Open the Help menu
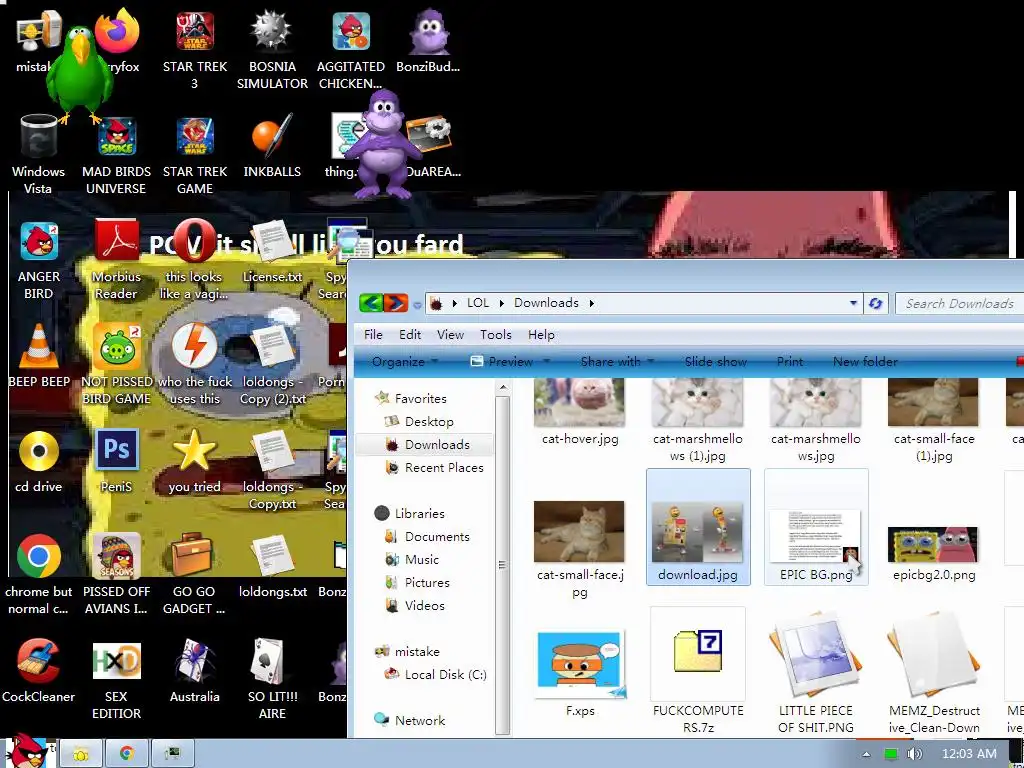This screenshot has height=768, width=1024. 541,334
